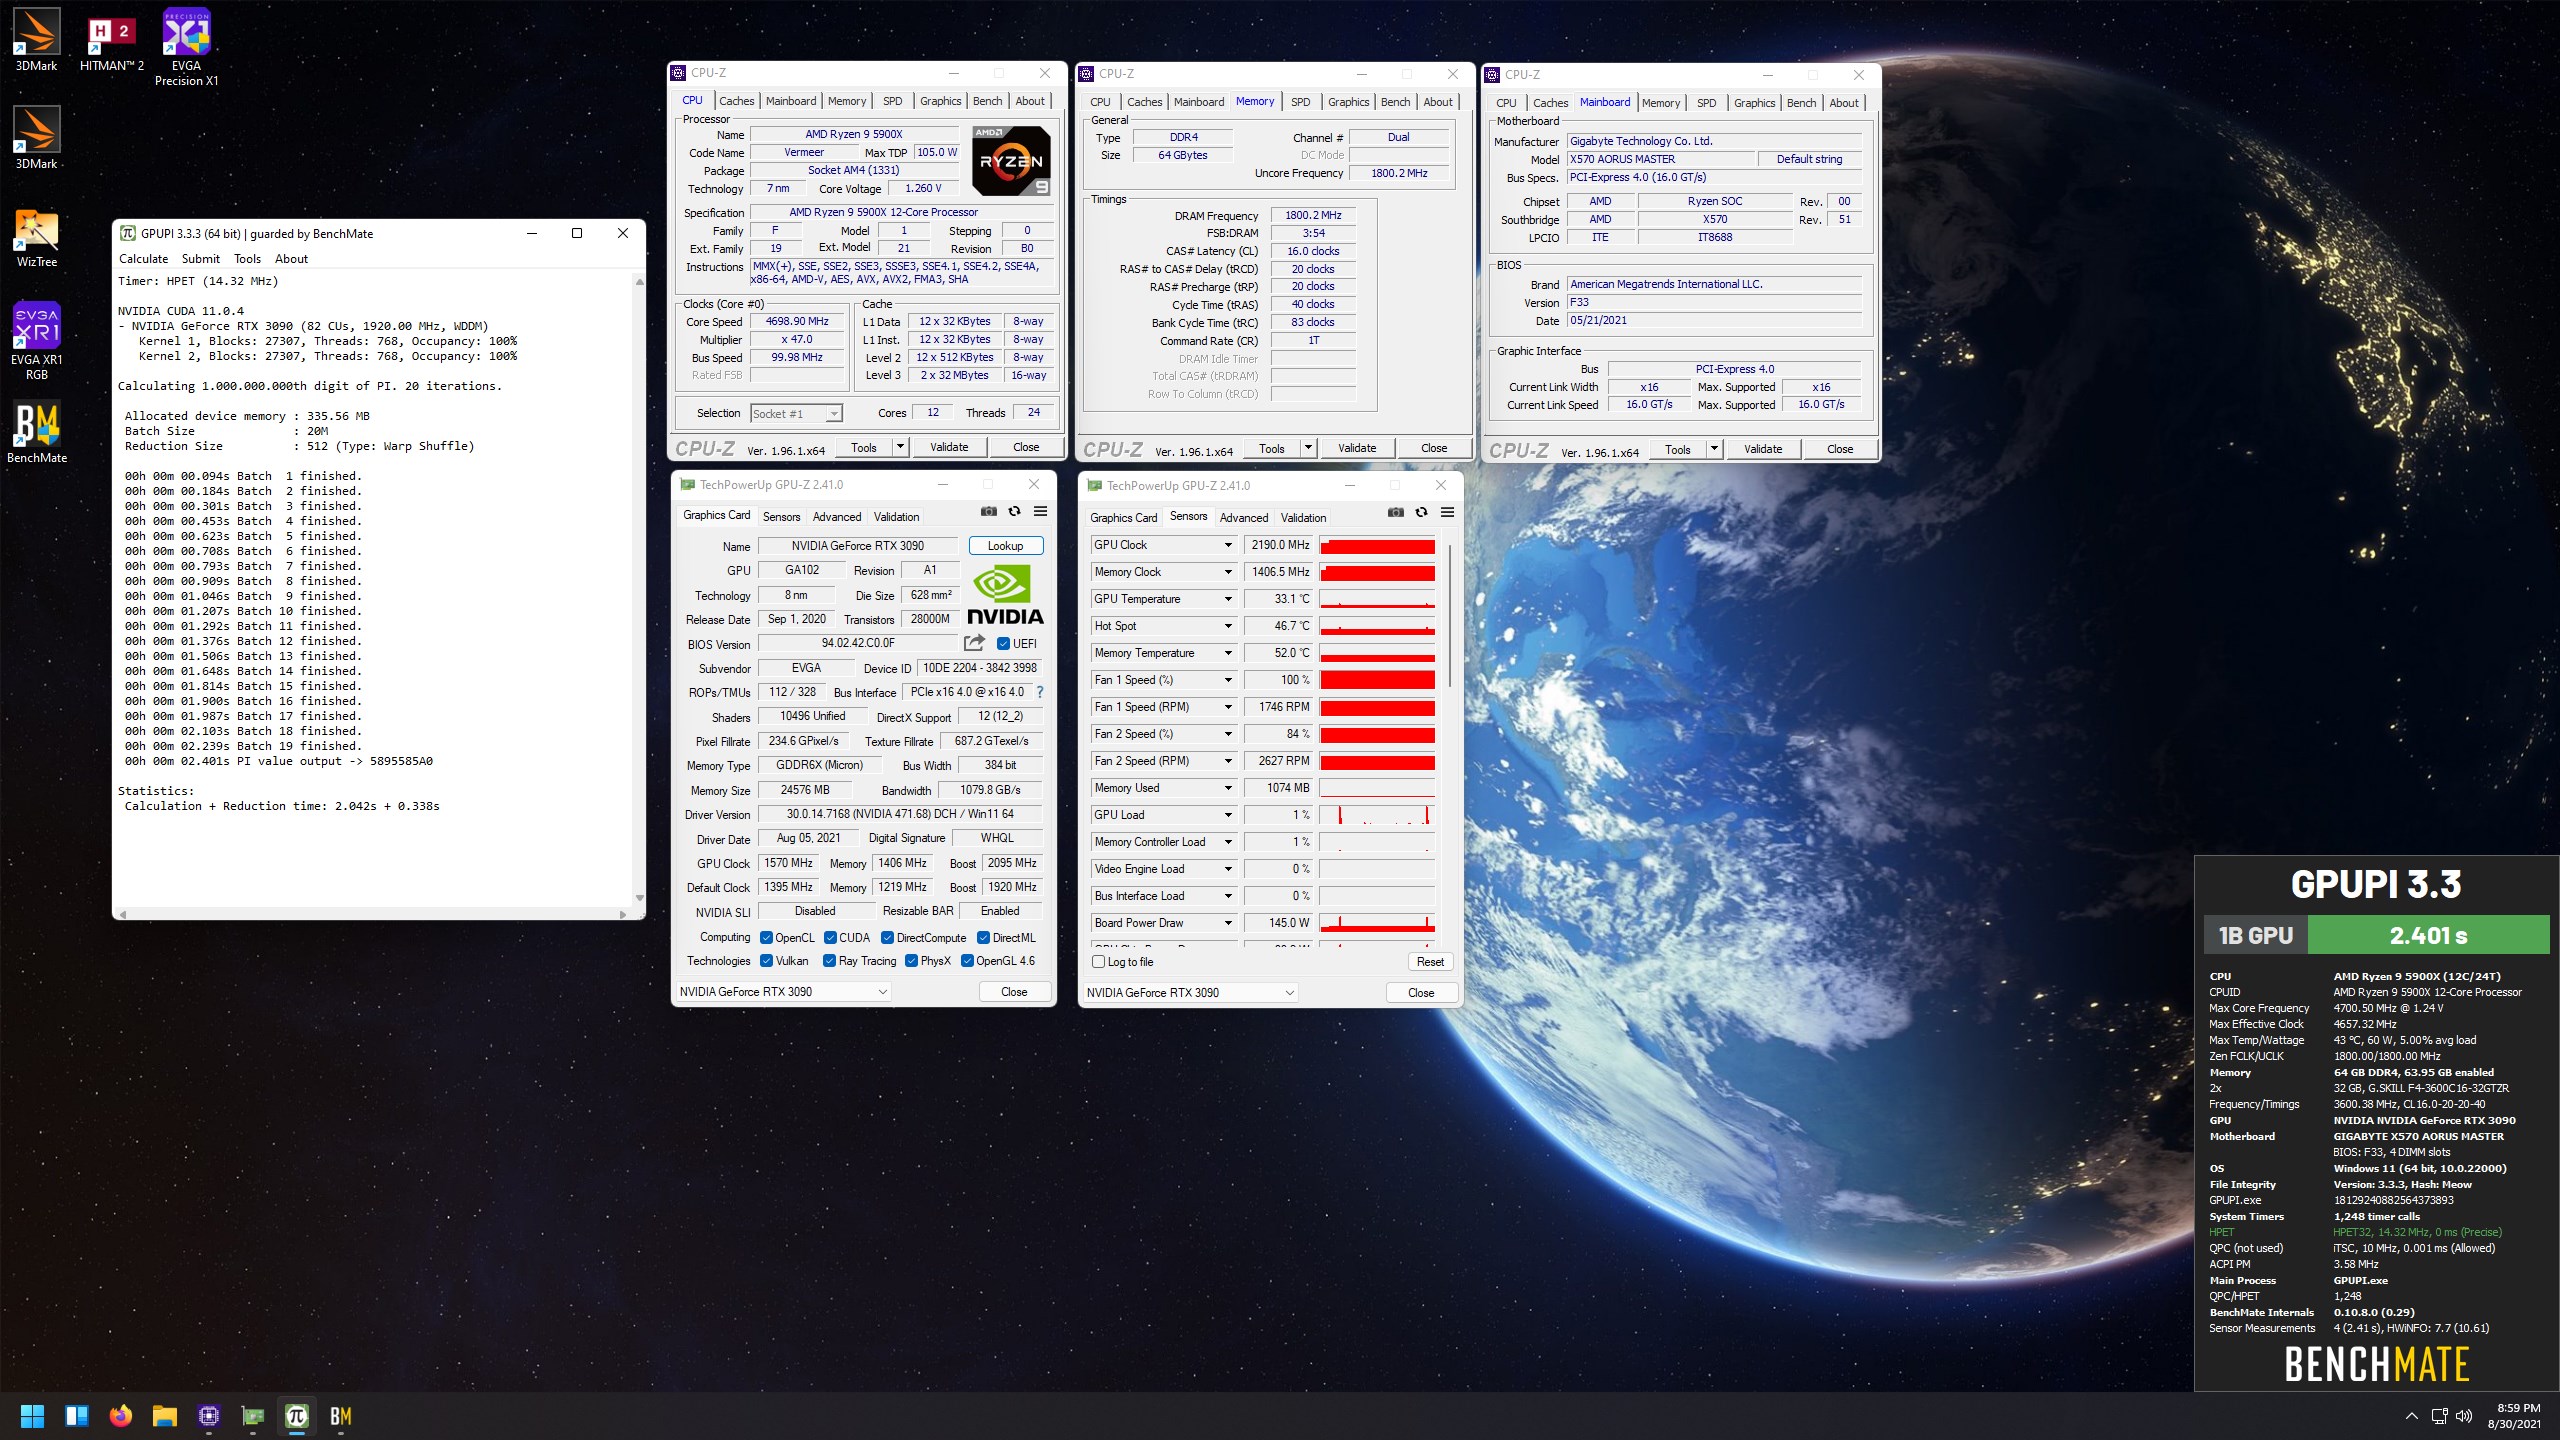Open EVGA XR1 RGB desktop shortcut
The width and height of the screenshot is (2560, 1440).
[36, 341]
